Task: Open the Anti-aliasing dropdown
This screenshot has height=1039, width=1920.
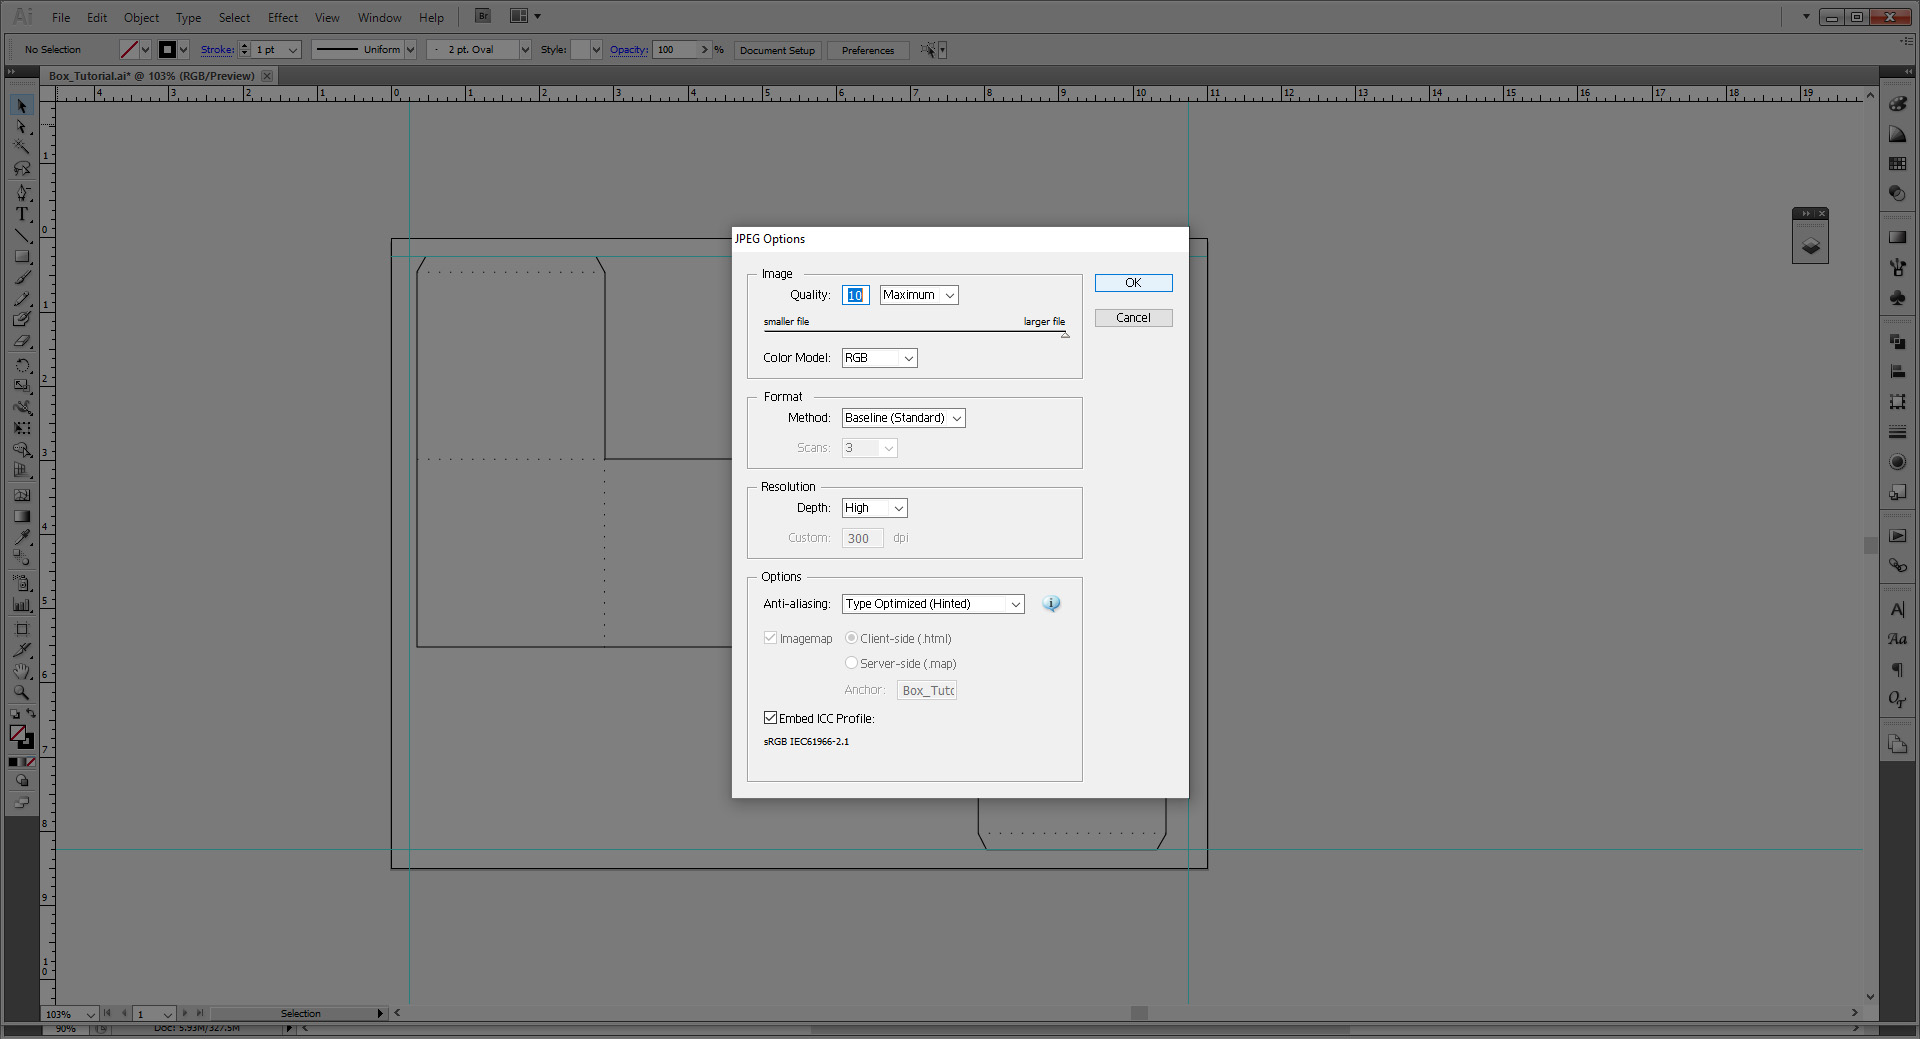Action: click(1015, 603)
